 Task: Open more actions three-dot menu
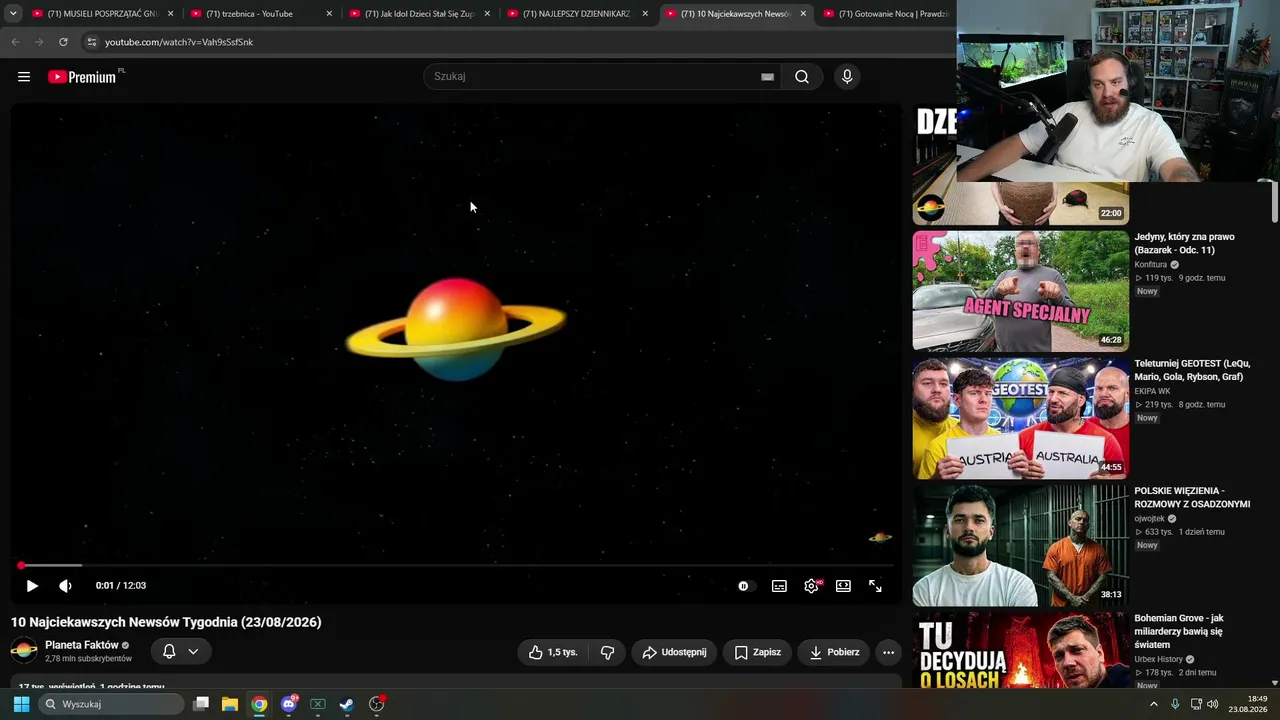[x=888, y=652]
